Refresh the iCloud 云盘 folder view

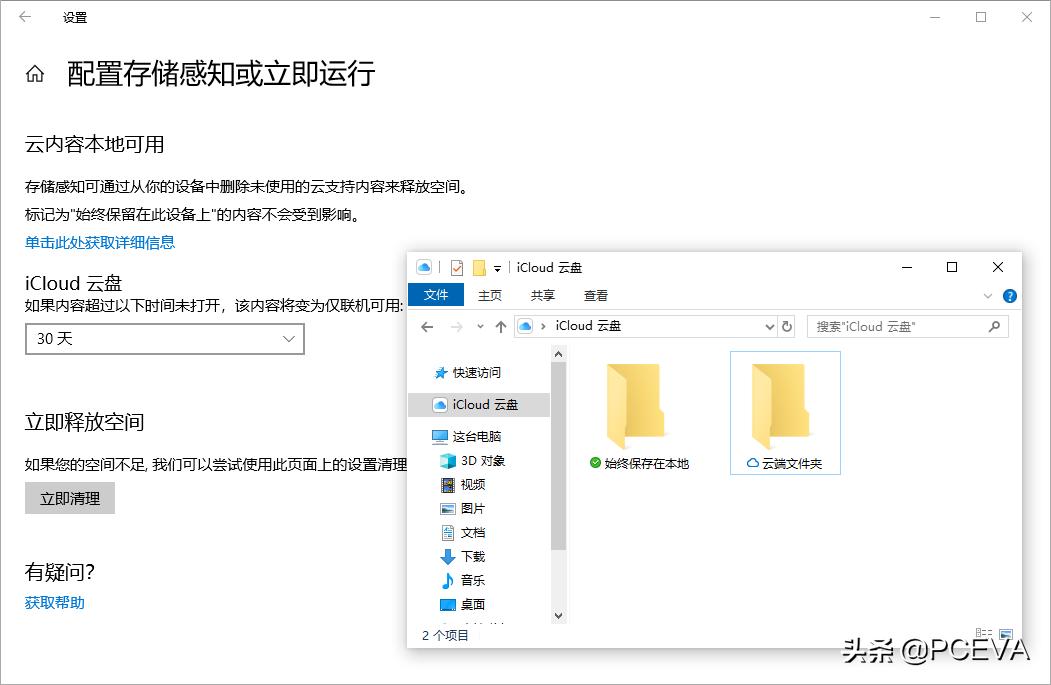coord(788,326)
